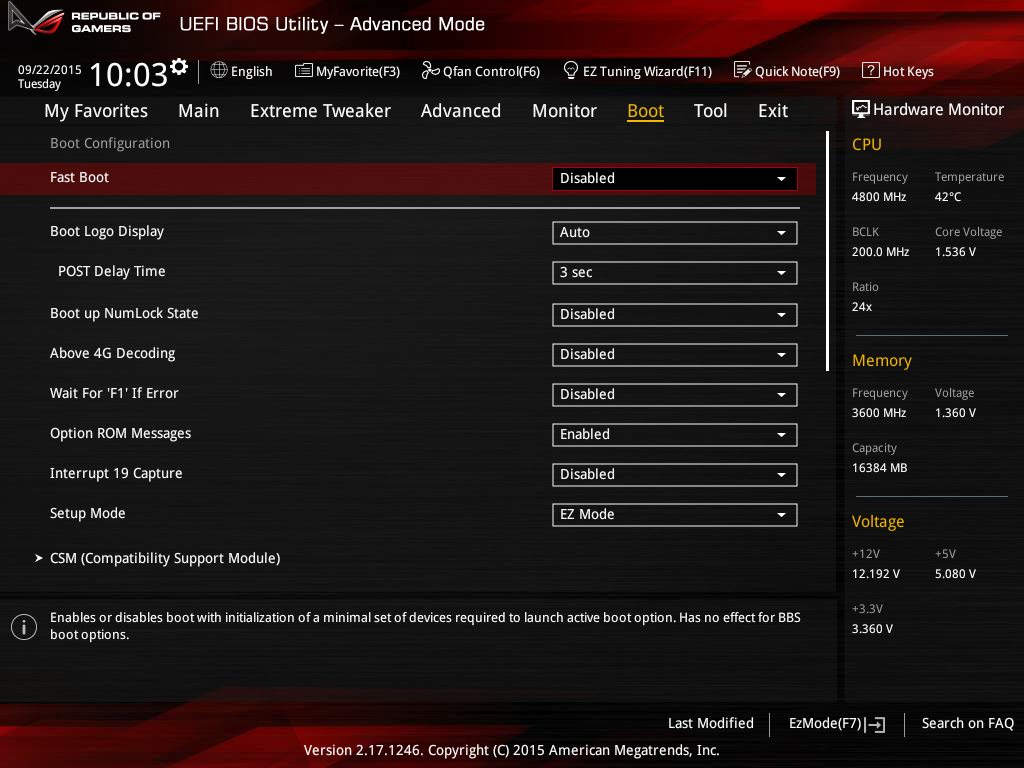Image resolution: width=1024 pixels, height=768 pixels.
Task: Open the Boot up NumLock State dropdown
Action: click(675, 314)
